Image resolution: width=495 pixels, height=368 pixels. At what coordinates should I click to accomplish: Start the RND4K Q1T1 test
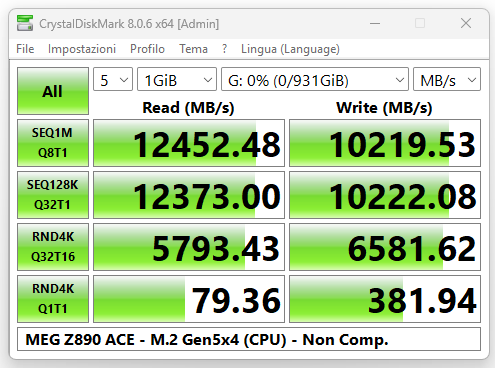click(x=53, y=299)
